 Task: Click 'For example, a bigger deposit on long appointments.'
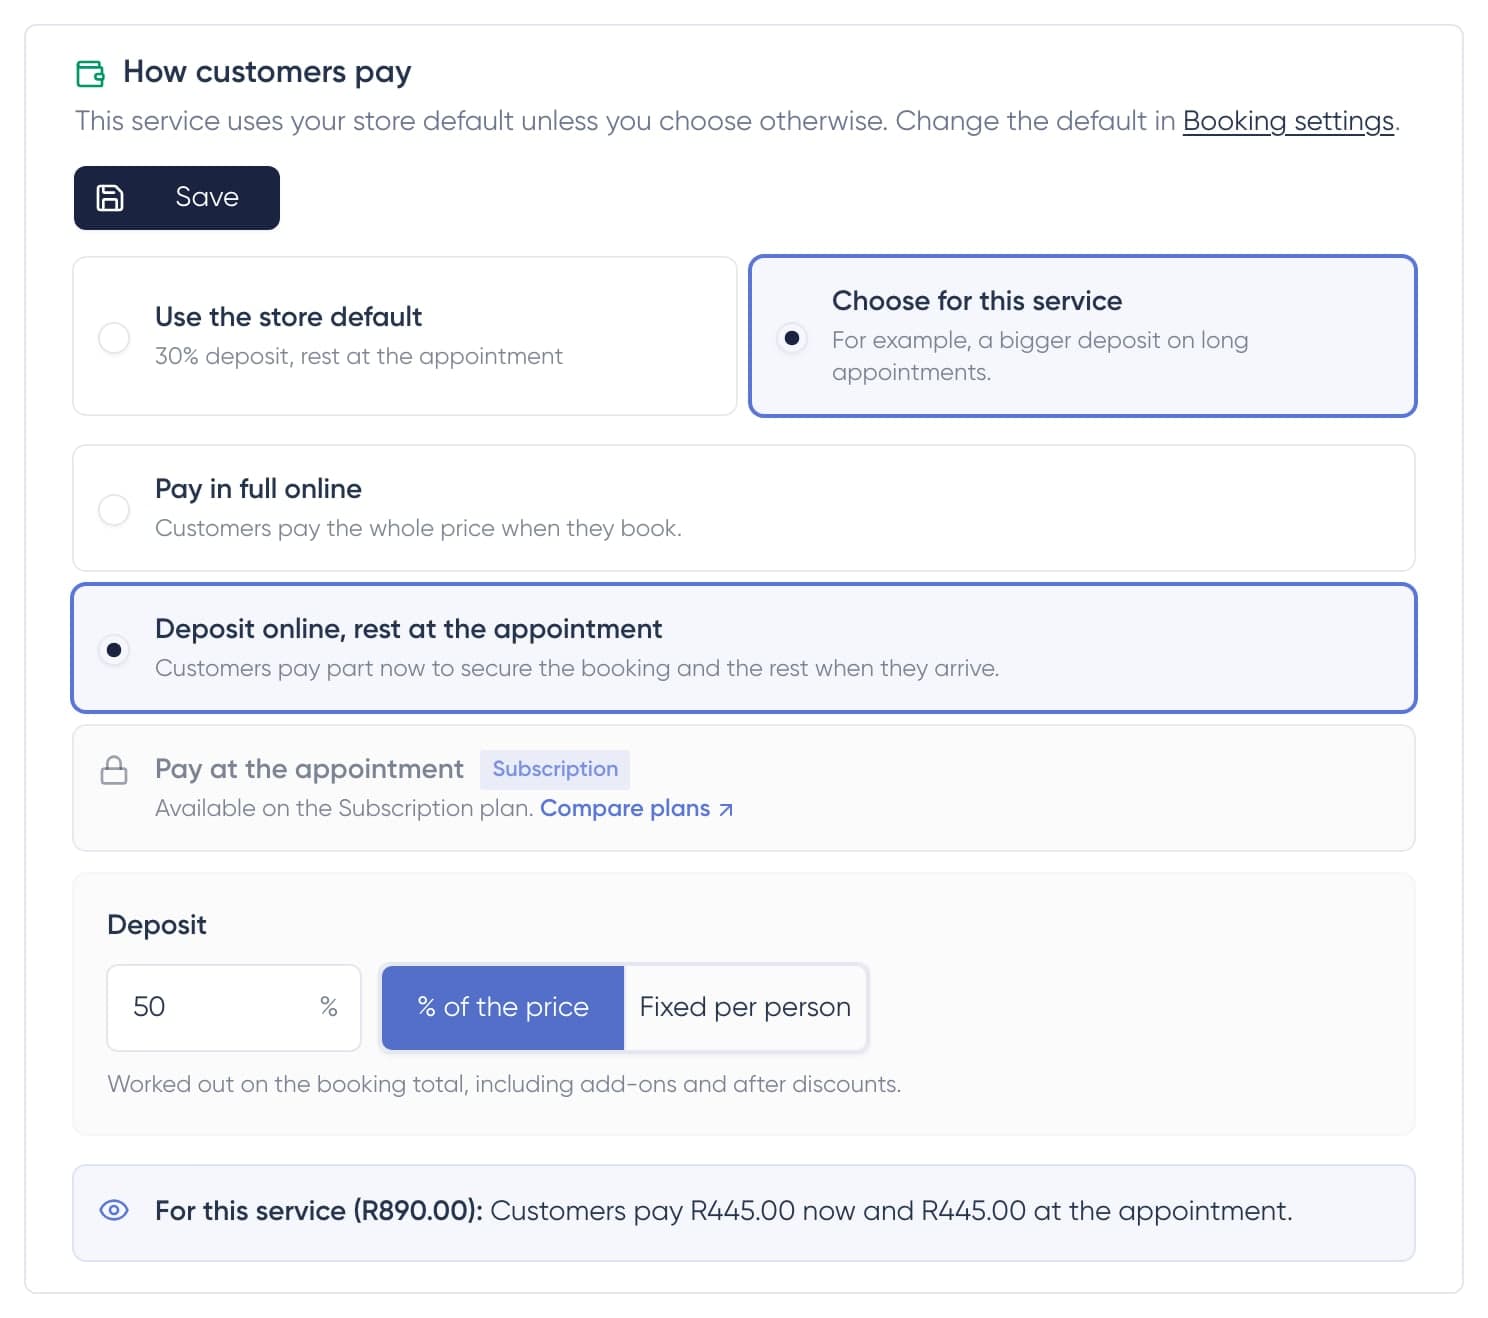(1040, 356)
